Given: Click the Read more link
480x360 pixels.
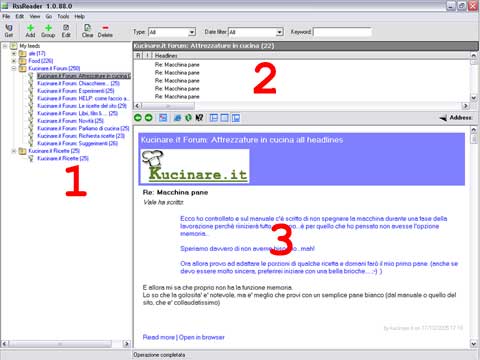Looking at the screenshot, I should 159,337.
